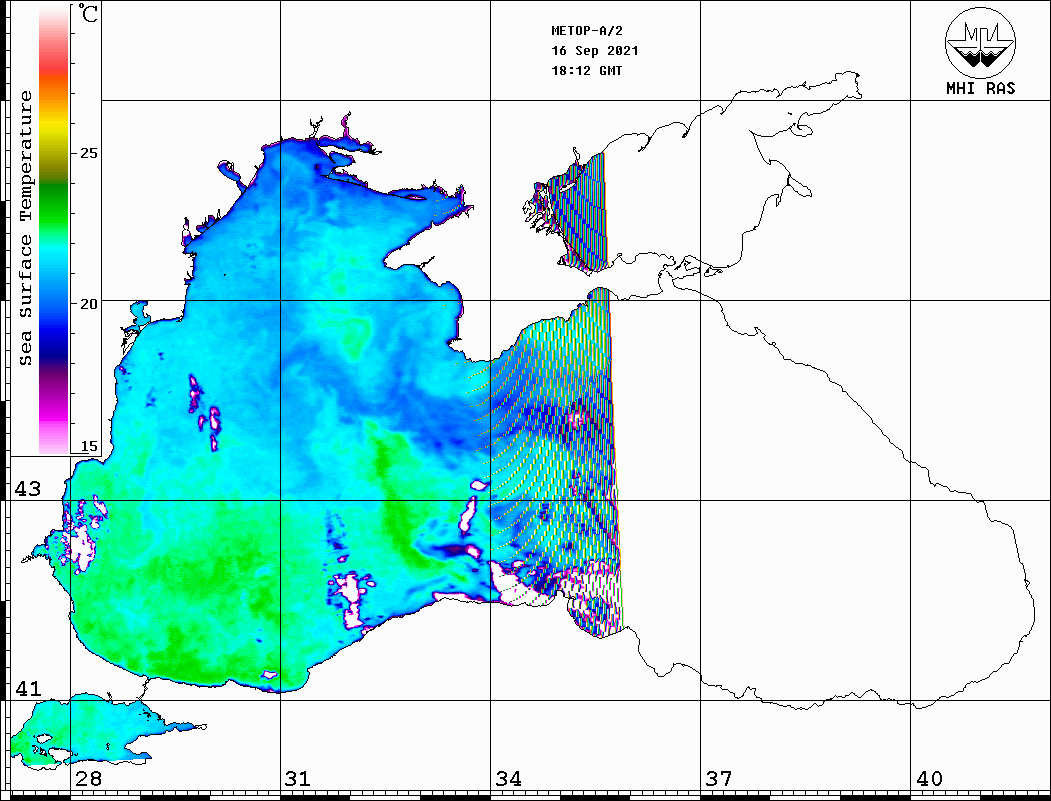Image resolution: width=1051 pixels, height=801 pixels.
Task: Click the '20' colorbar tick value
Action: 88,304
